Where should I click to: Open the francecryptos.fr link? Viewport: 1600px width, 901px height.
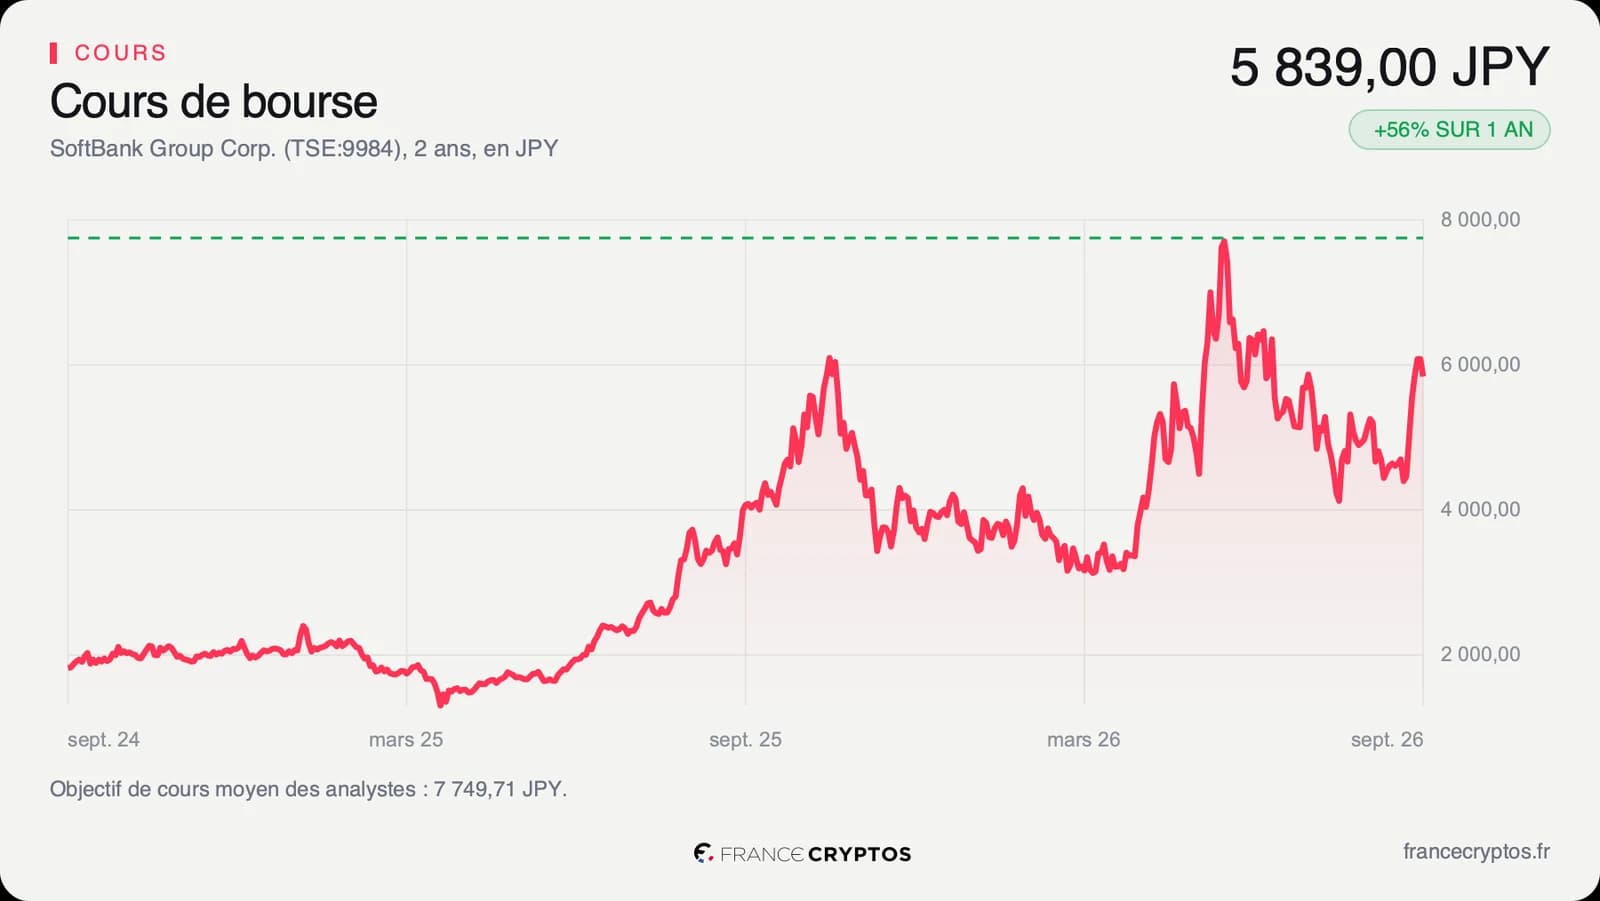1476,852
